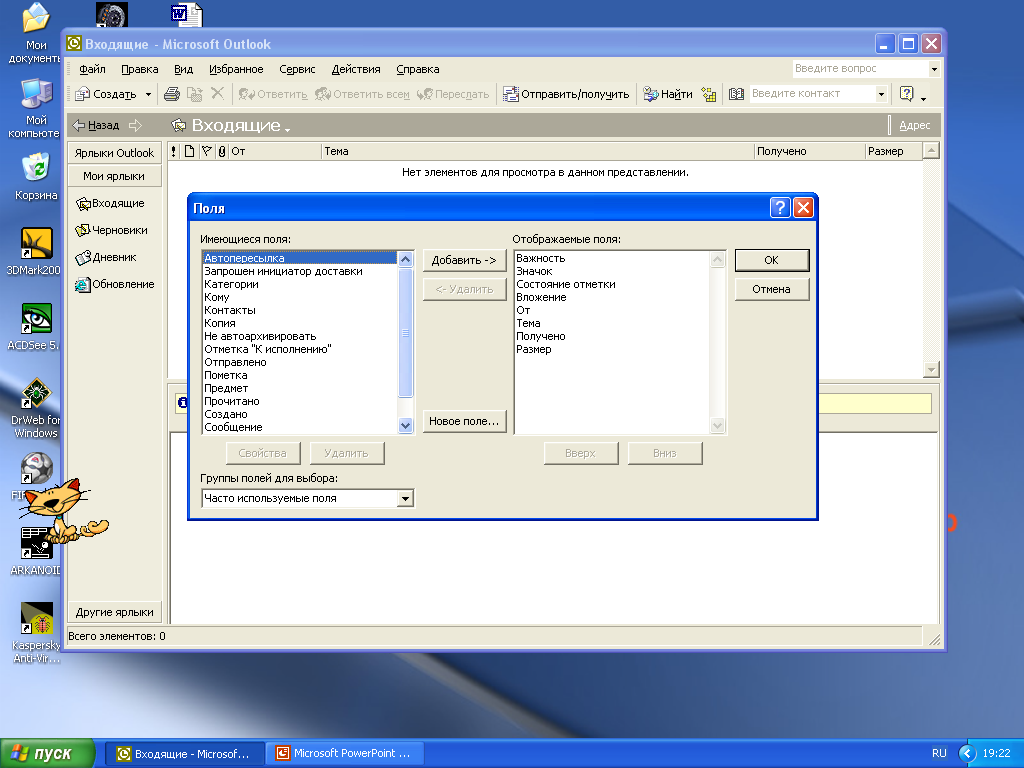Open Kaspersky Anti-Virus desktop shortcut
1024x768 pixels.
coord(37,632)
